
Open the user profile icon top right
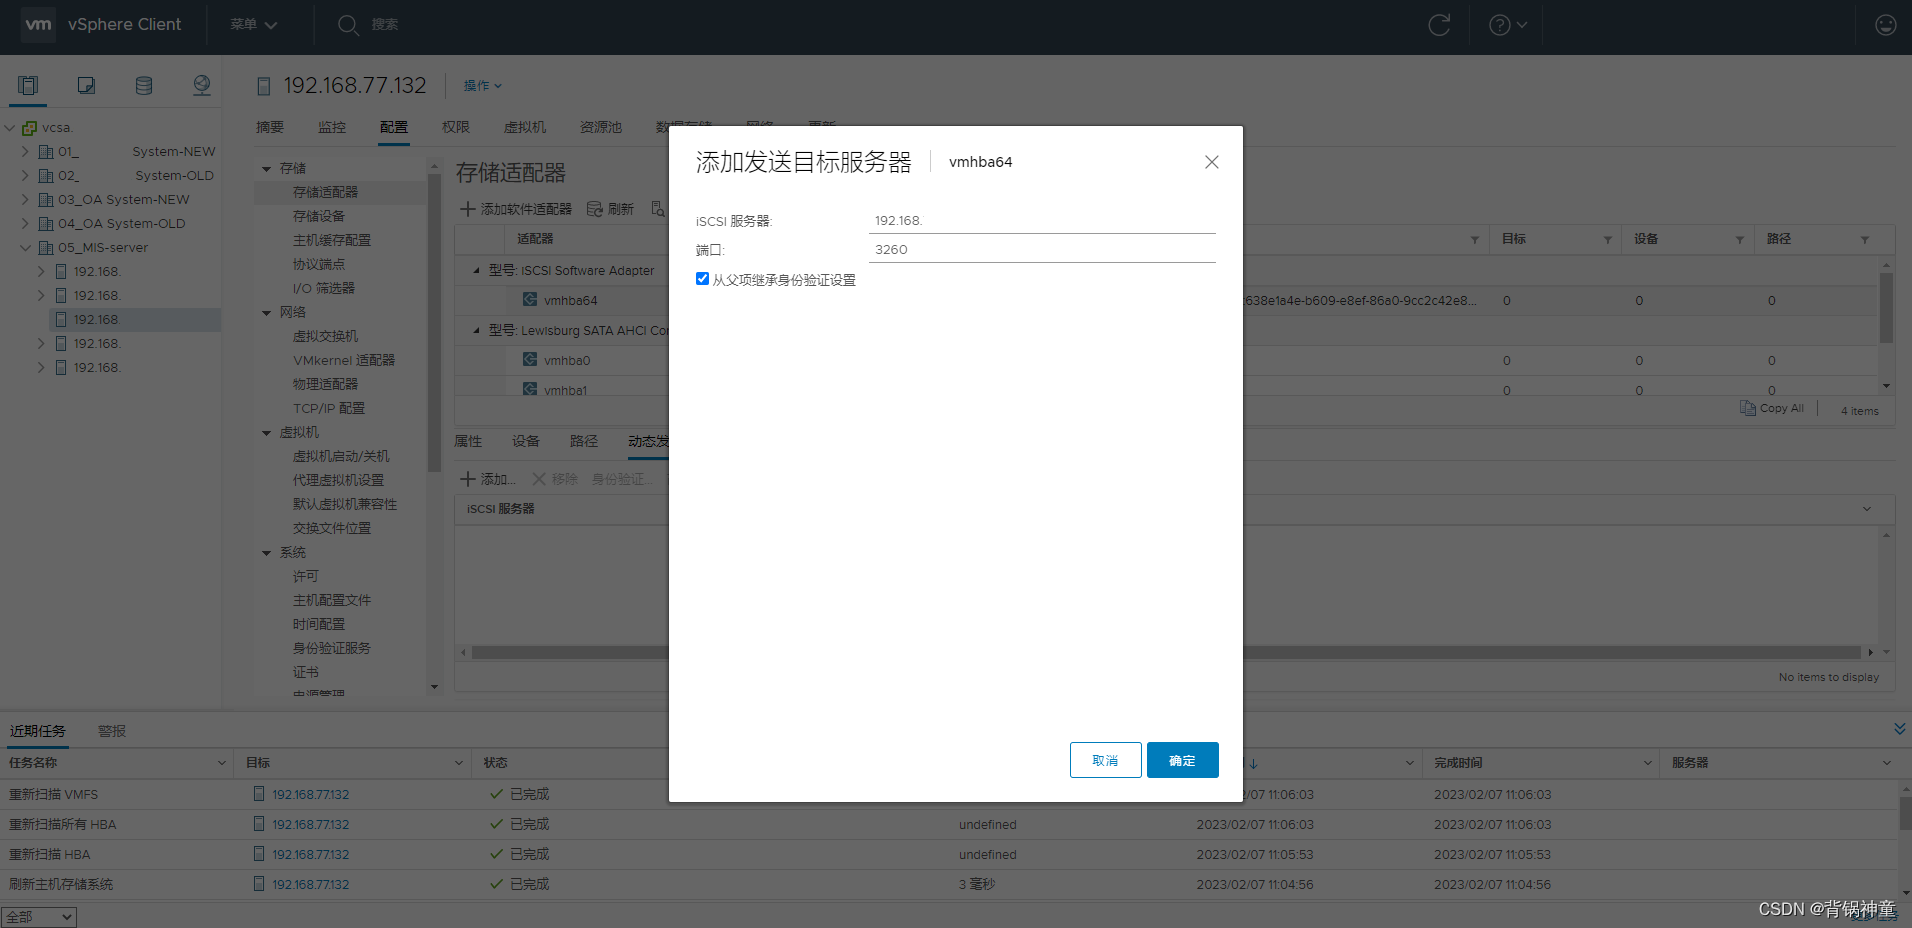[1885, 24]
